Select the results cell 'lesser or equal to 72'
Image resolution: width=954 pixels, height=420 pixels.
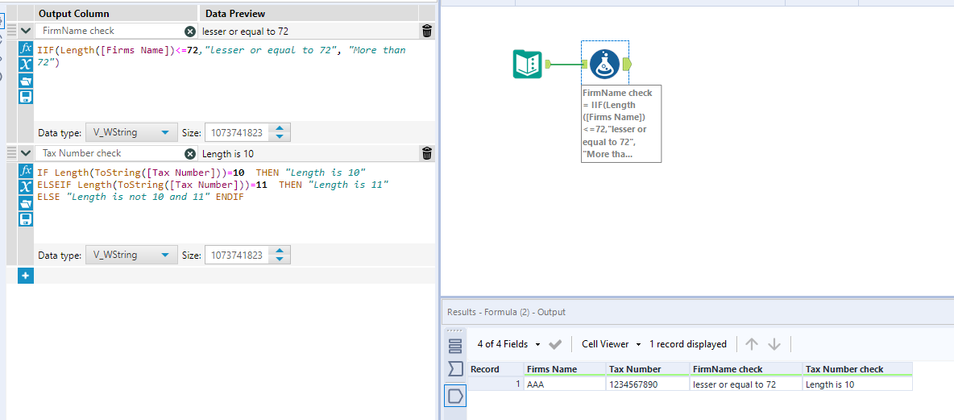[746, 384]
